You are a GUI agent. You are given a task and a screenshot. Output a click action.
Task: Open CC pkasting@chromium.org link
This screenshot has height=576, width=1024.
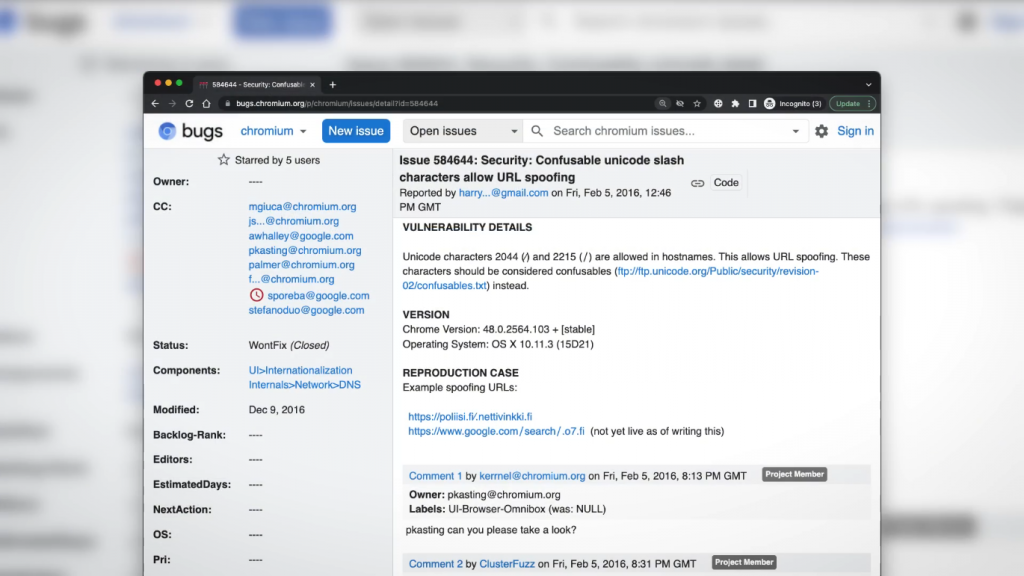pos(305,251)
